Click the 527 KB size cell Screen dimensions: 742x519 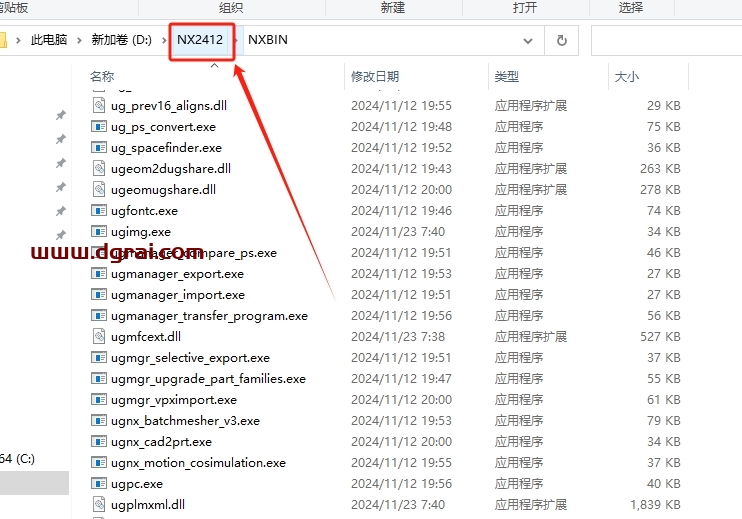660,336
